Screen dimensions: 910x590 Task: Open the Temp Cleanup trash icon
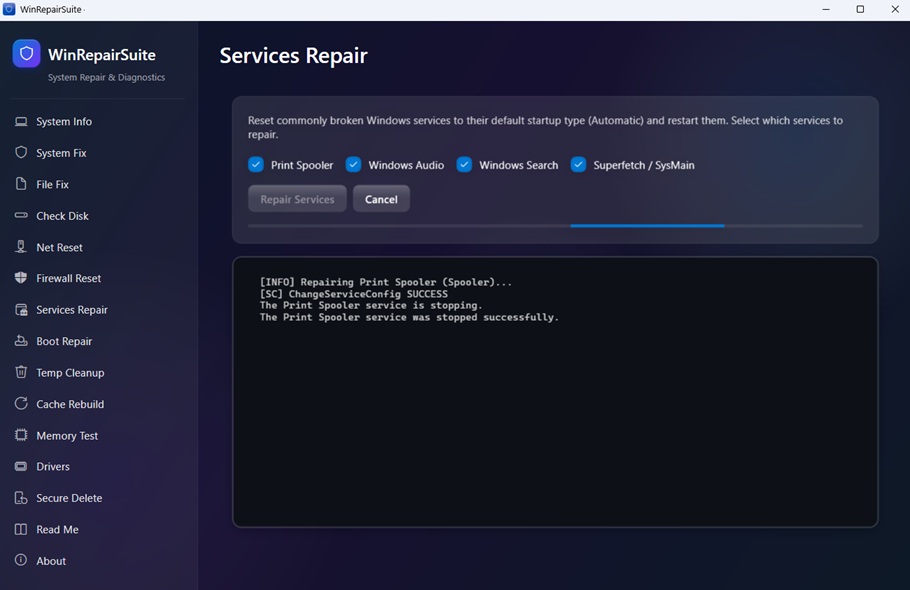[20, 372]
